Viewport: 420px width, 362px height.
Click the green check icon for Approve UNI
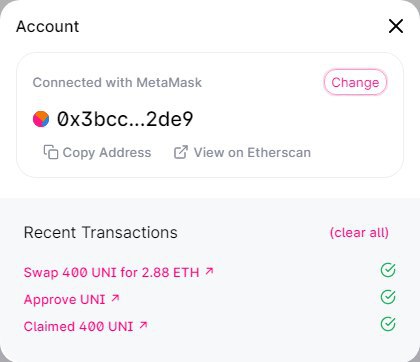coord(388,297)
